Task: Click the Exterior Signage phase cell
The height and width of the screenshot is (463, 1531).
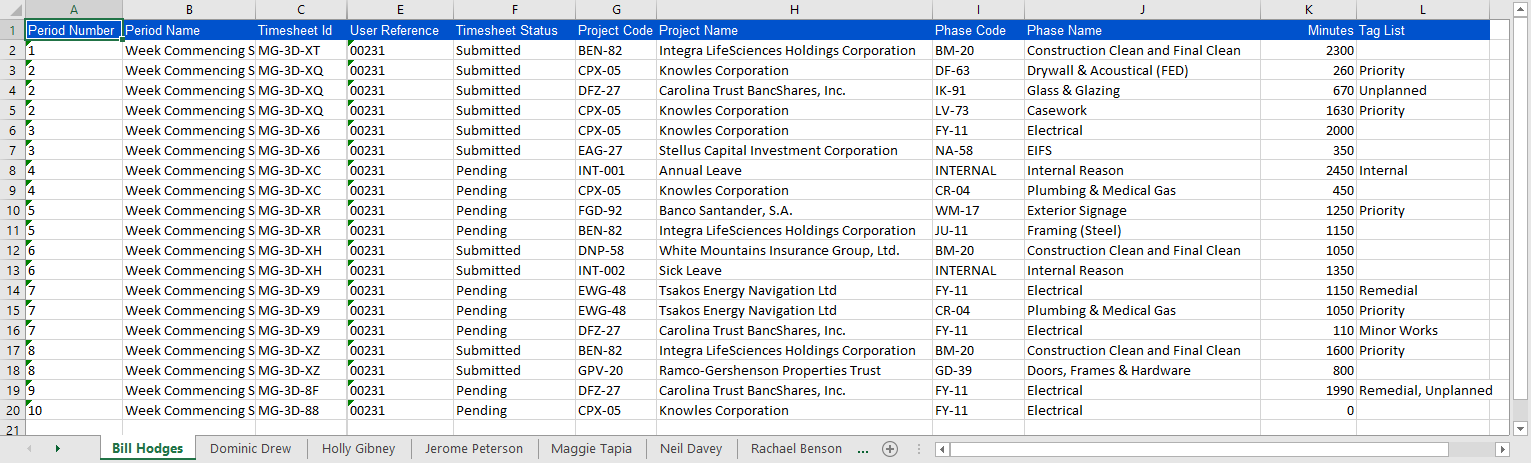Action: [x=1142, y=210]
